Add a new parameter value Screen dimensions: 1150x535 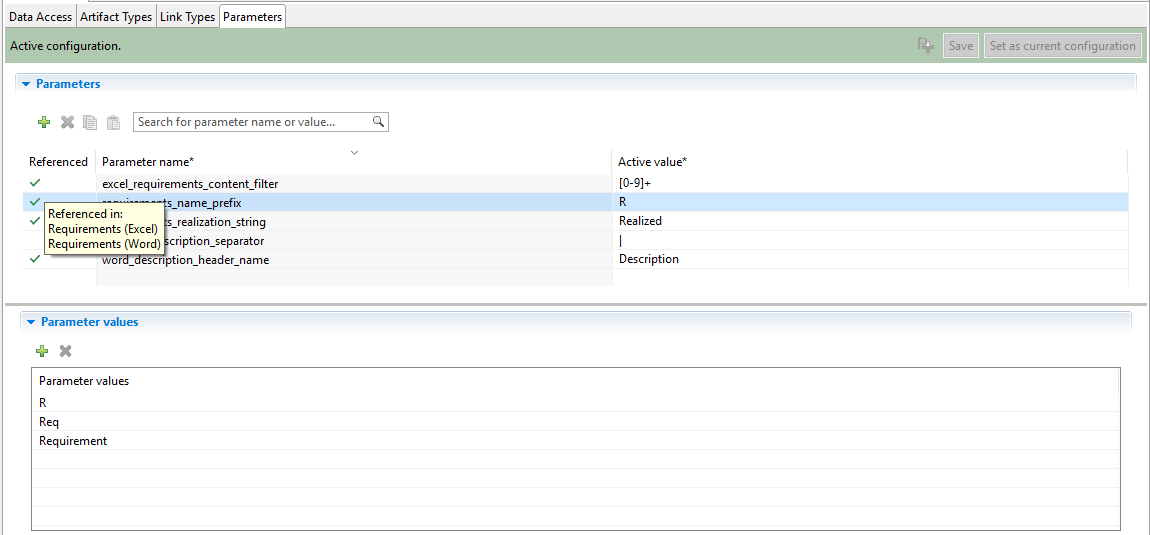click(42, 351)
